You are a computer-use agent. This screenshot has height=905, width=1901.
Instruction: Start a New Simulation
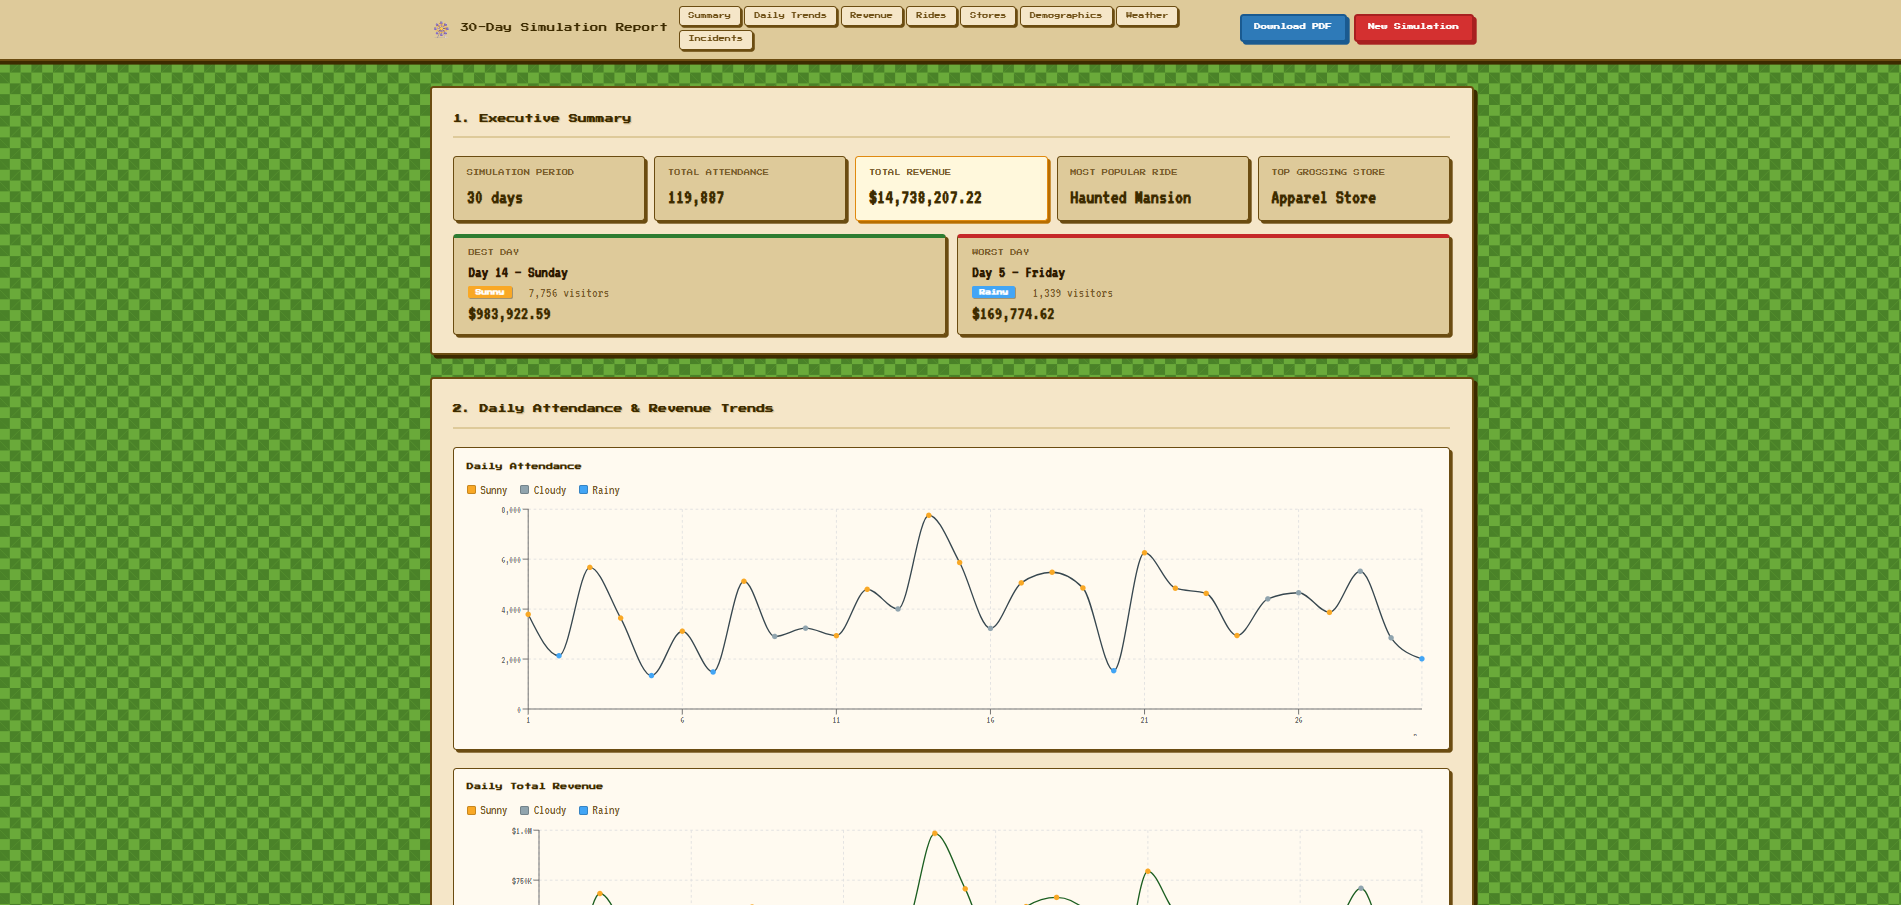click(1413, 27)
